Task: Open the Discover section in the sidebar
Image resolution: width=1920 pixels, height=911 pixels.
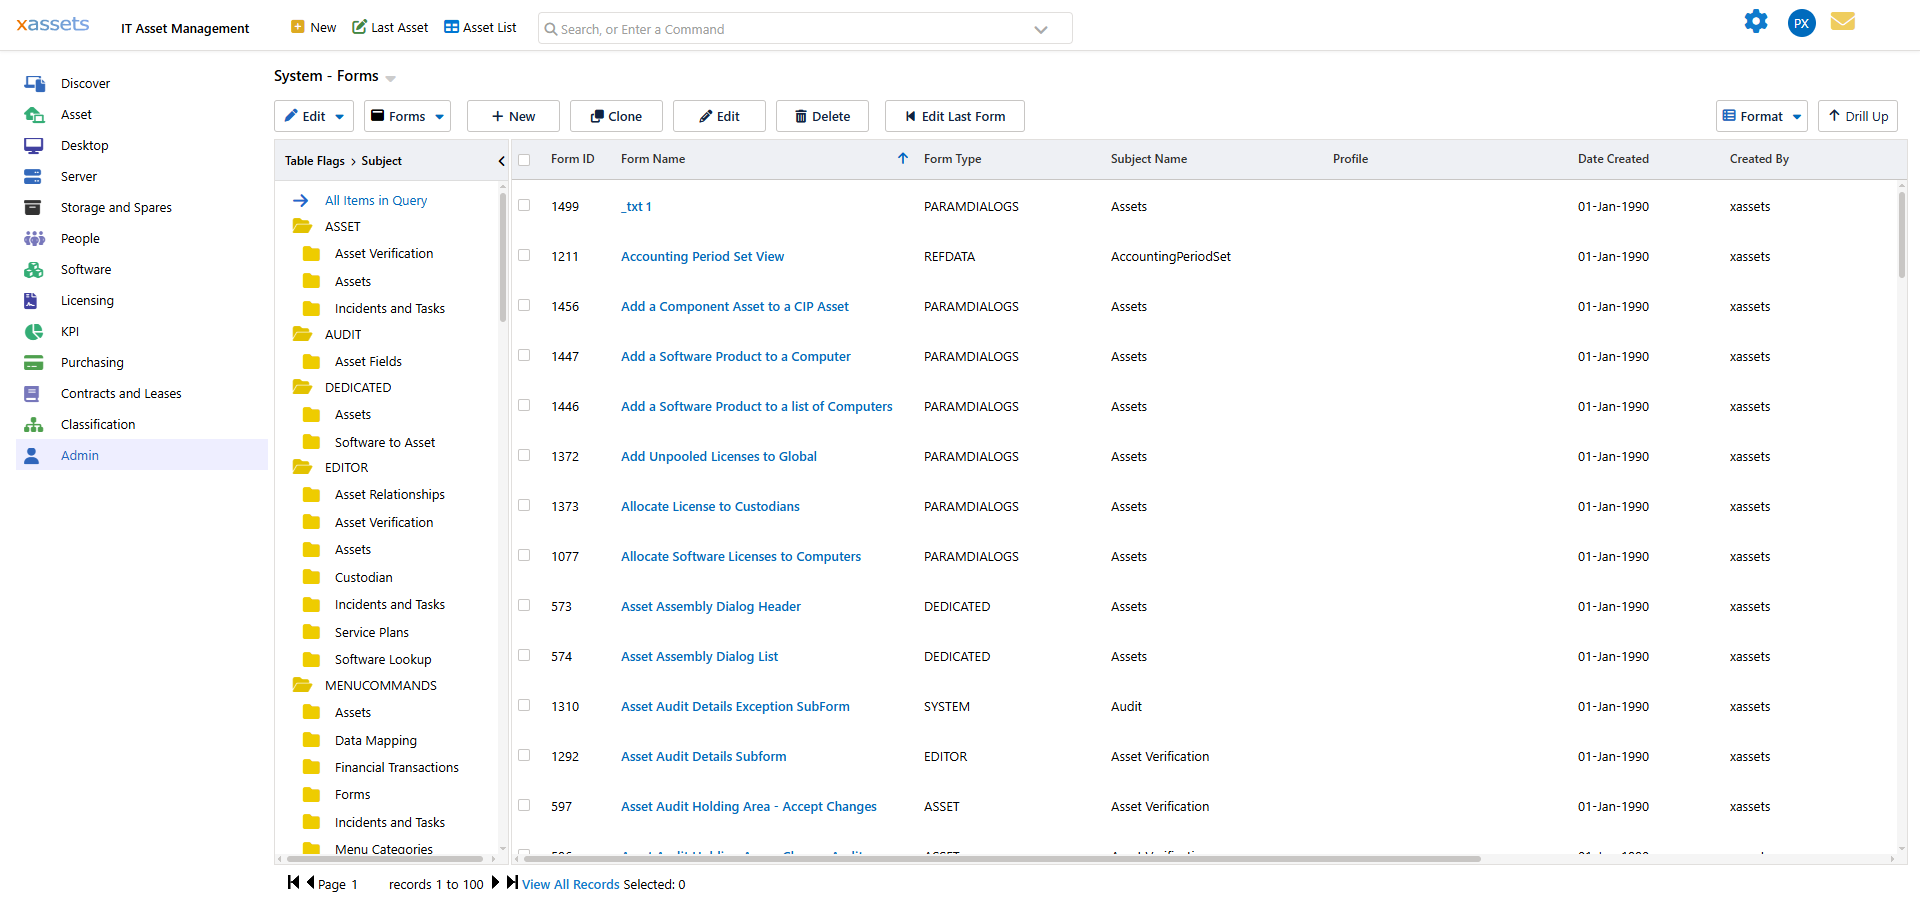Action: coord(36,83)
